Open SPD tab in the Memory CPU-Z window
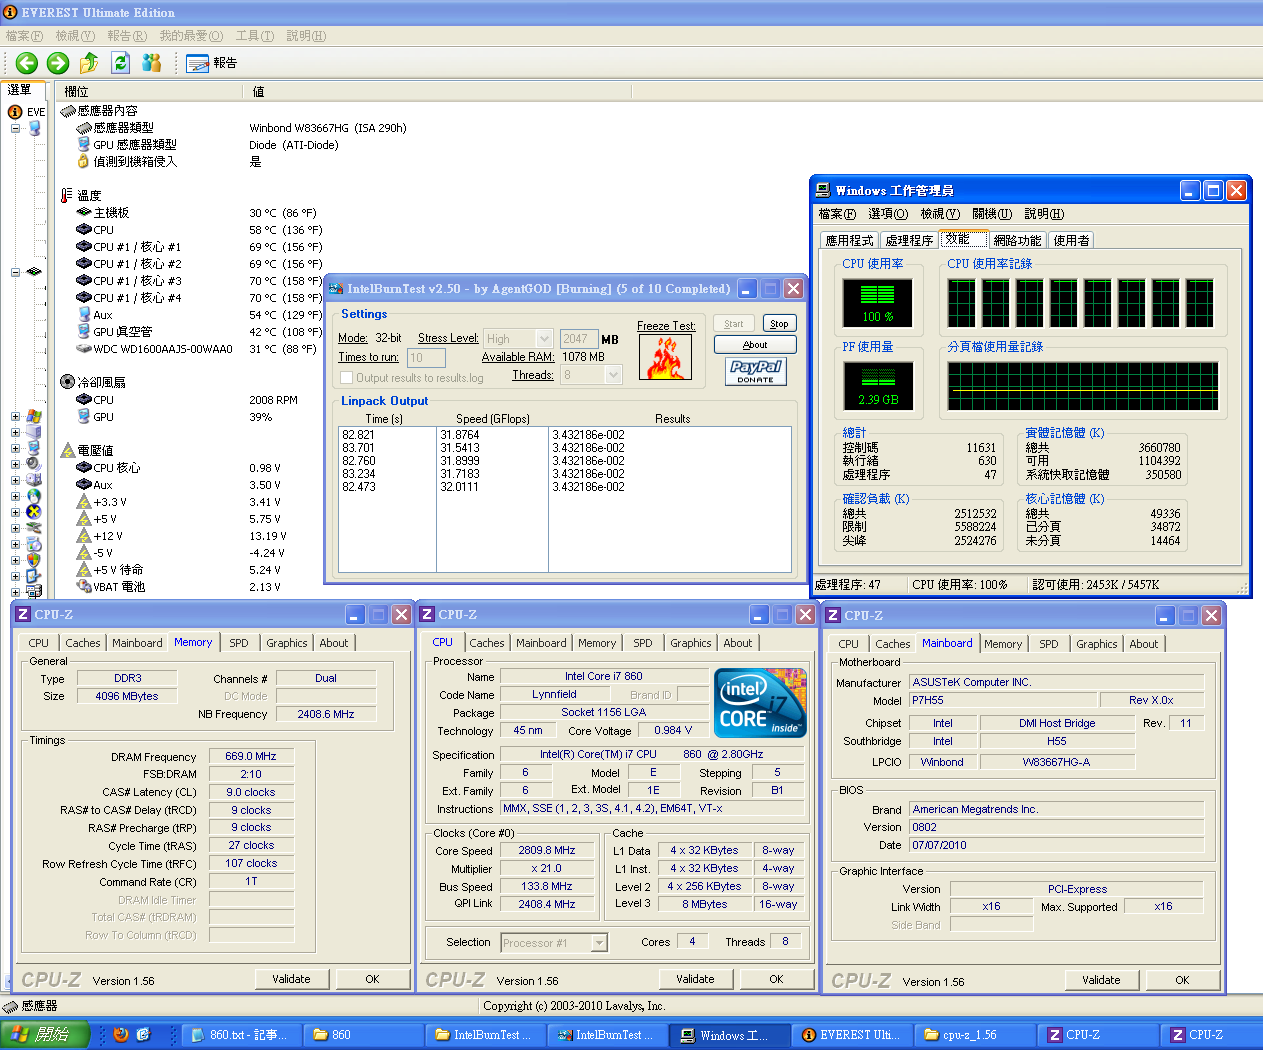 click(238, 643)
